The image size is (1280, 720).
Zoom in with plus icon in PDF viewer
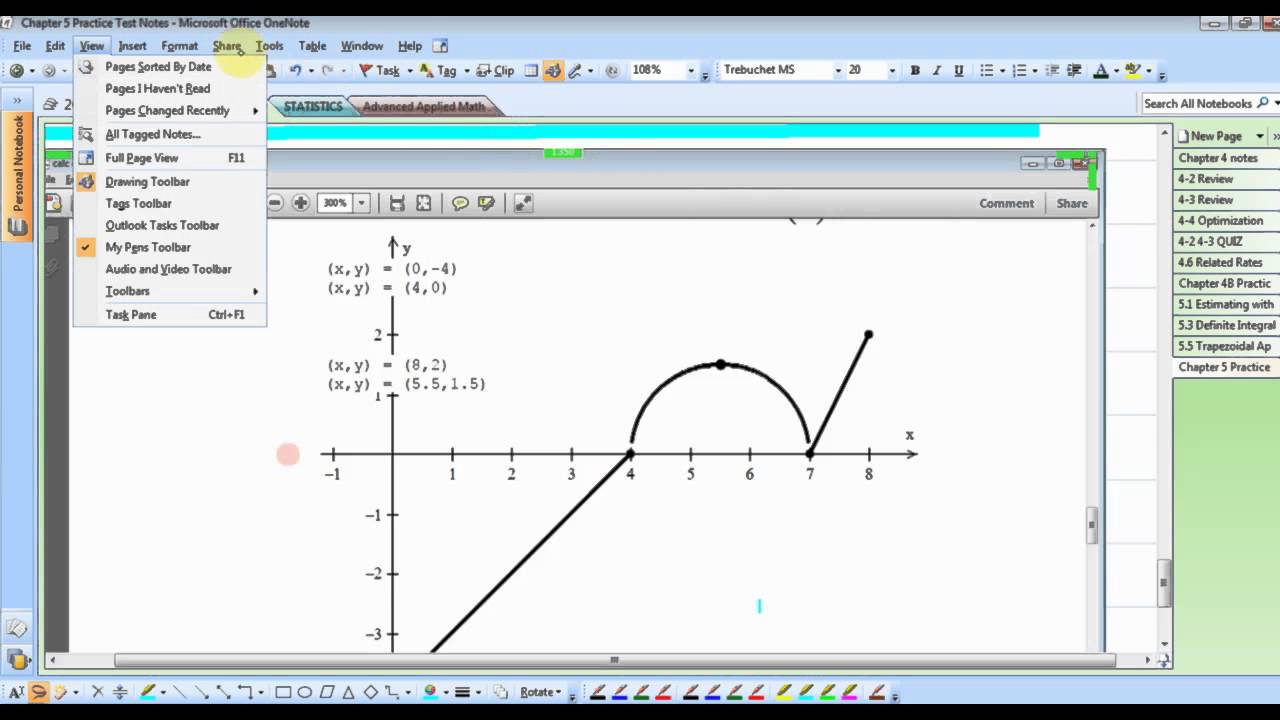coord(300,203)
